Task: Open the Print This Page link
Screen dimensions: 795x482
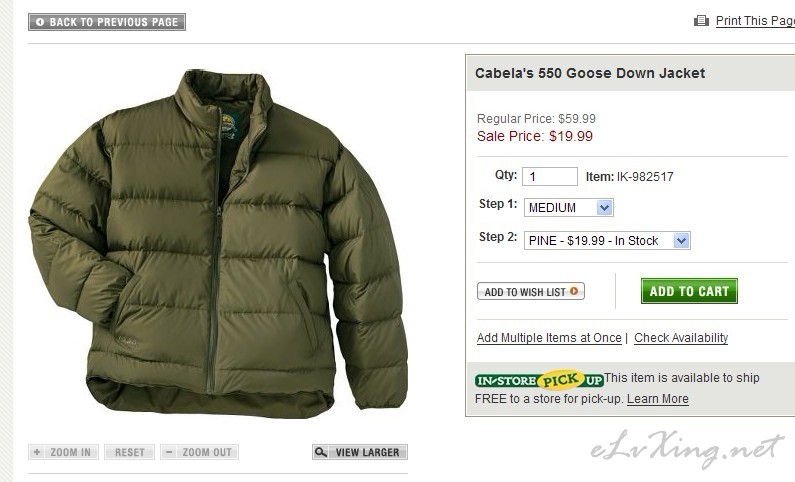Action: [755, 21]
